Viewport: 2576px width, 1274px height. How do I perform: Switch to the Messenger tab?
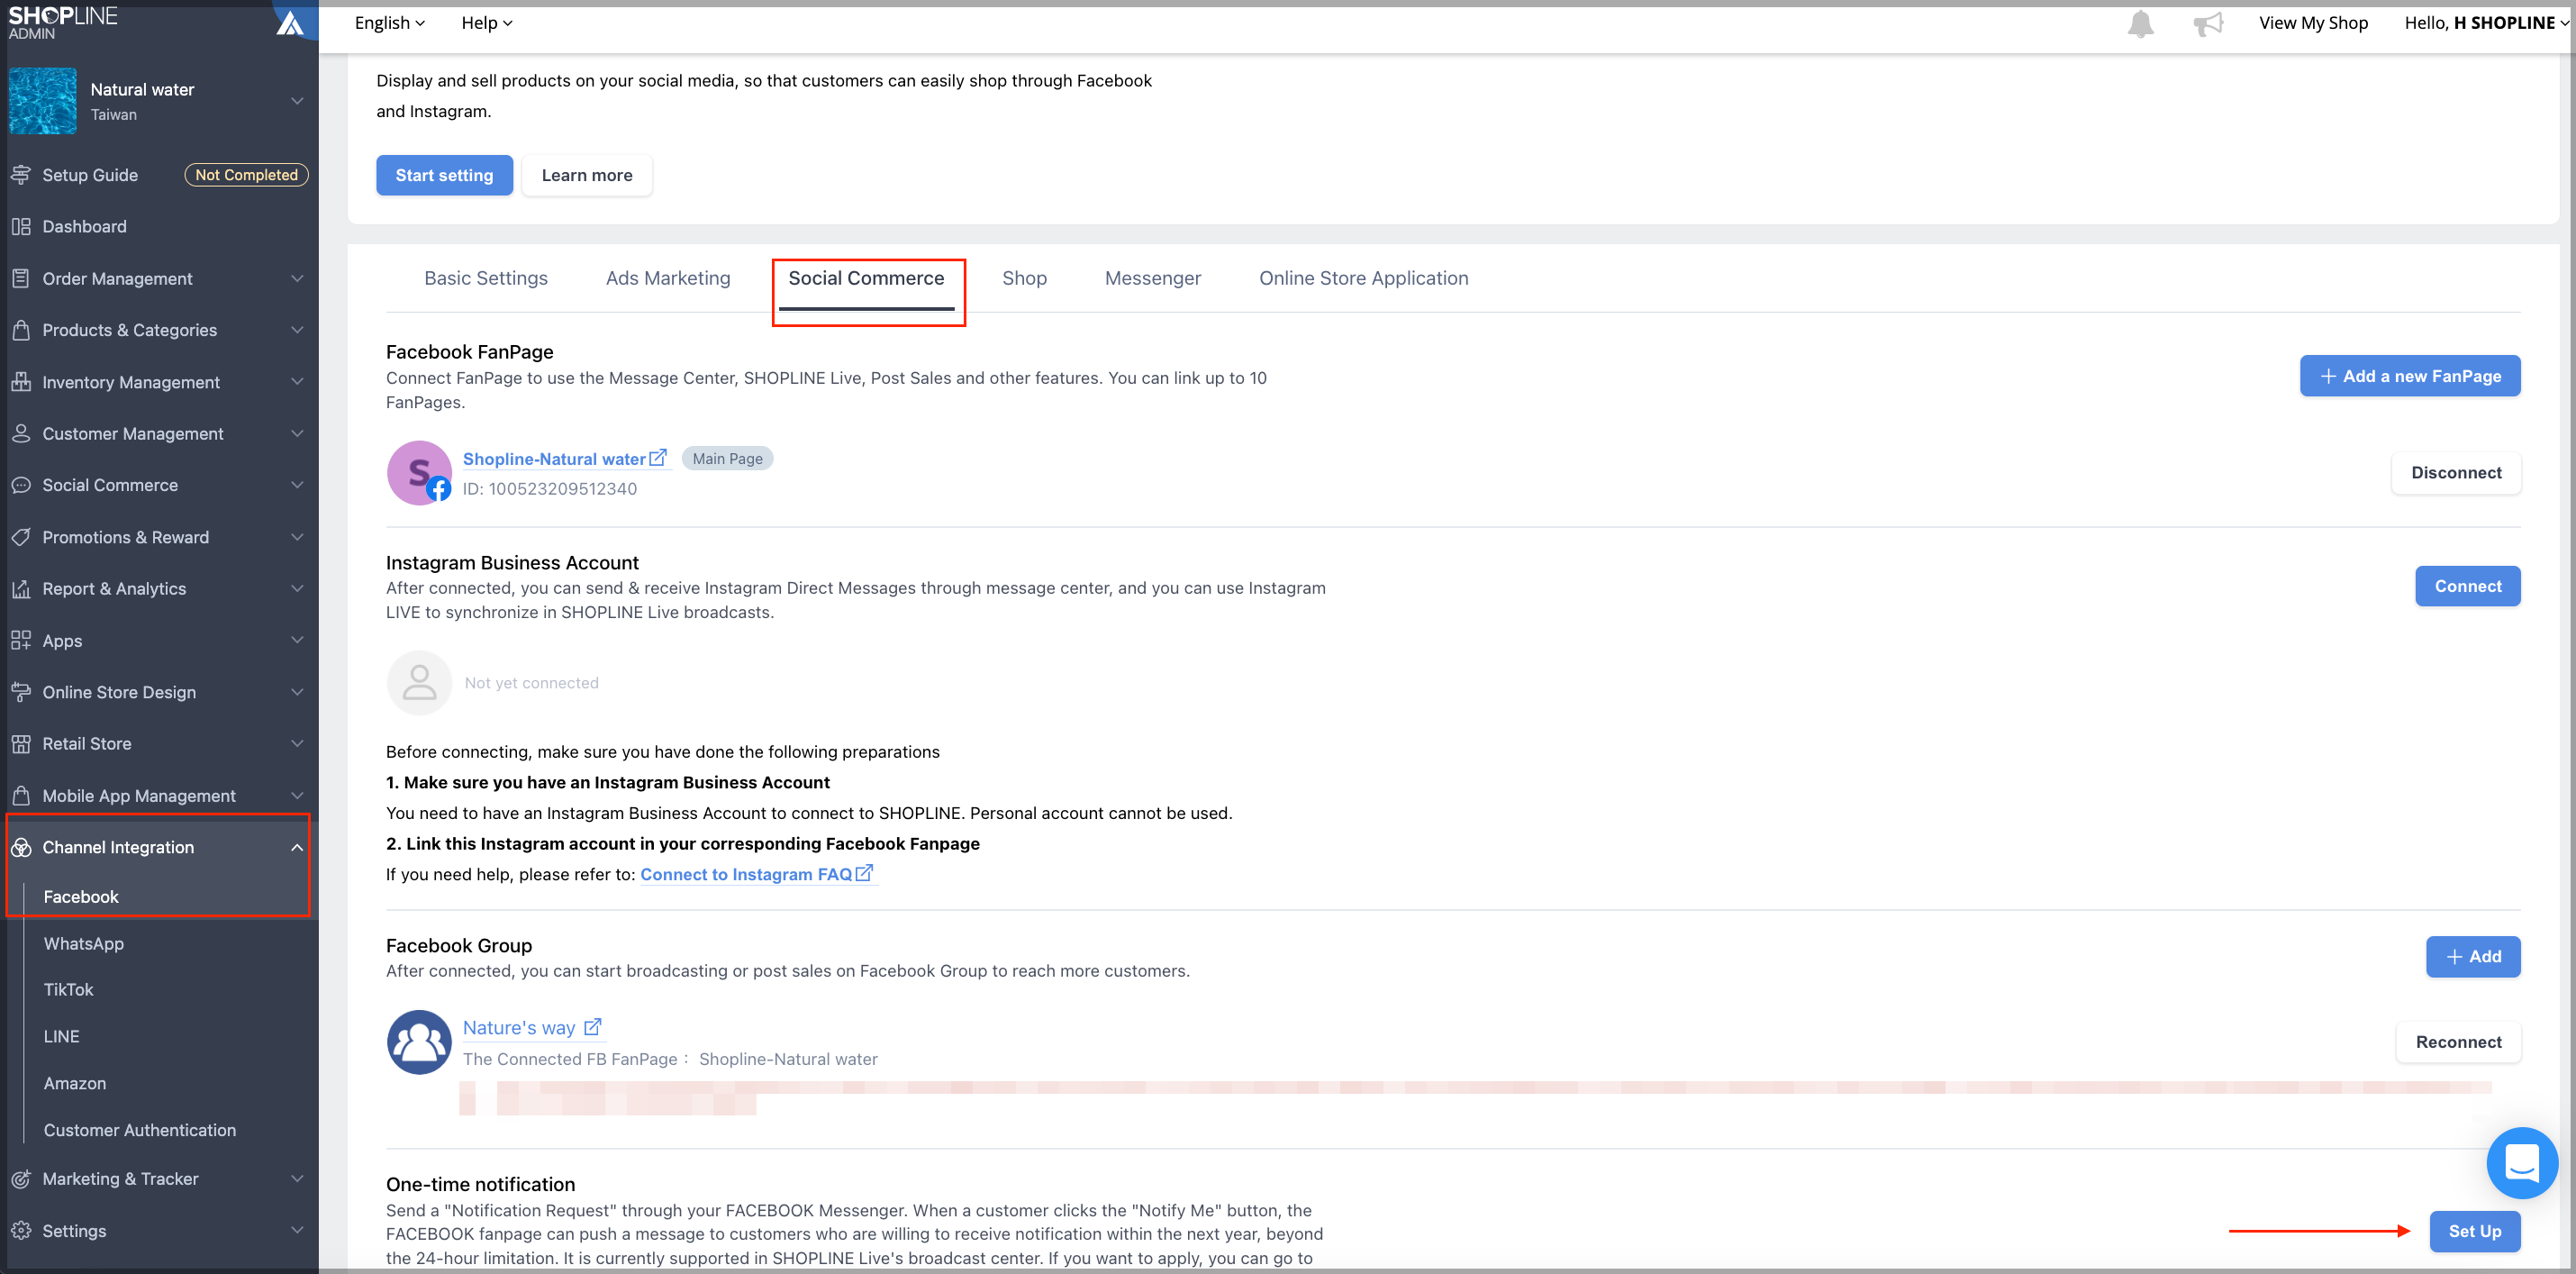pyautogui.click(x=1153, y=278)
